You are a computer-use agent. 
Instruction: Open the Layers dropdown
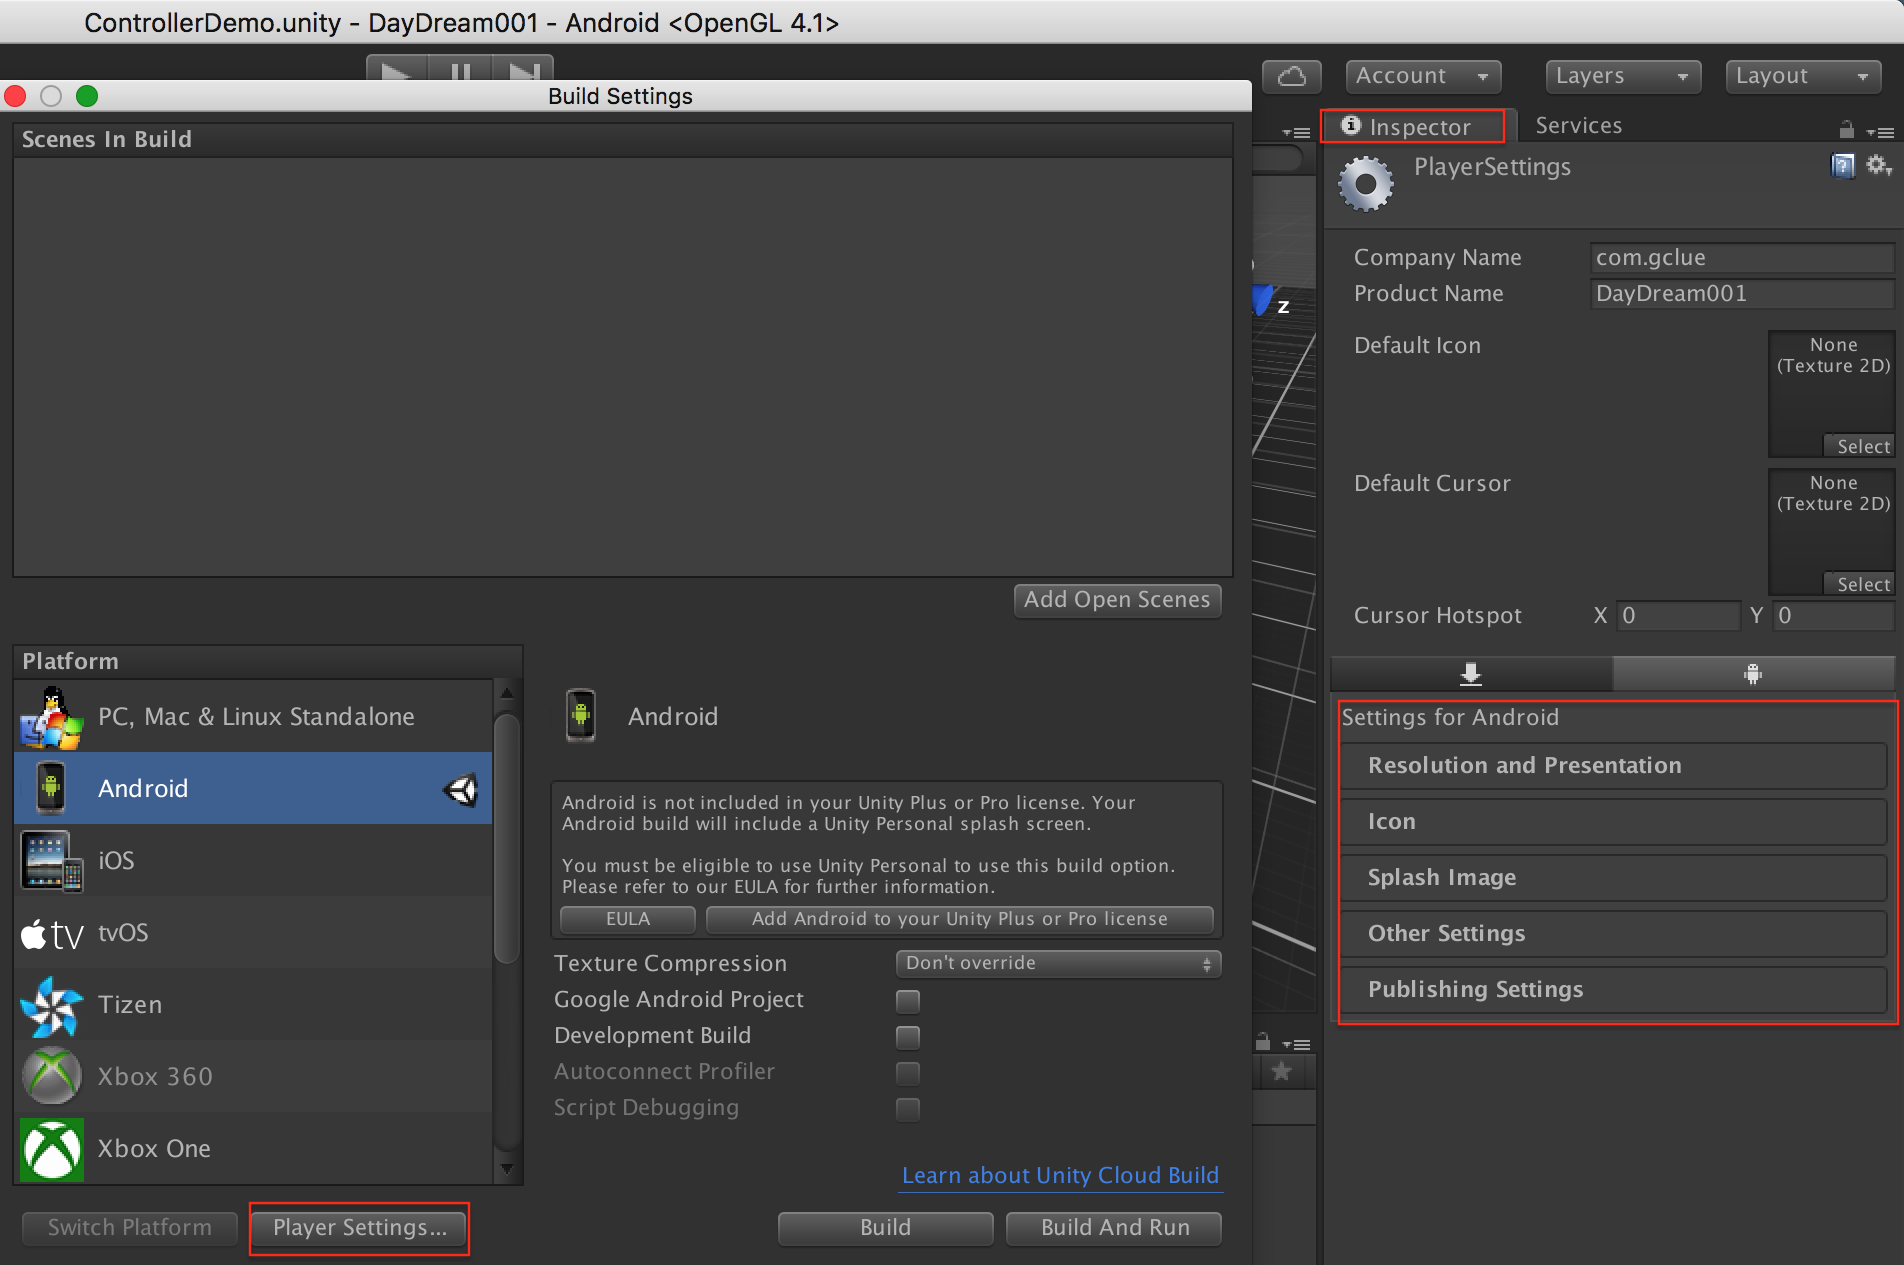pyautogui.click(x=1623, y=76)
